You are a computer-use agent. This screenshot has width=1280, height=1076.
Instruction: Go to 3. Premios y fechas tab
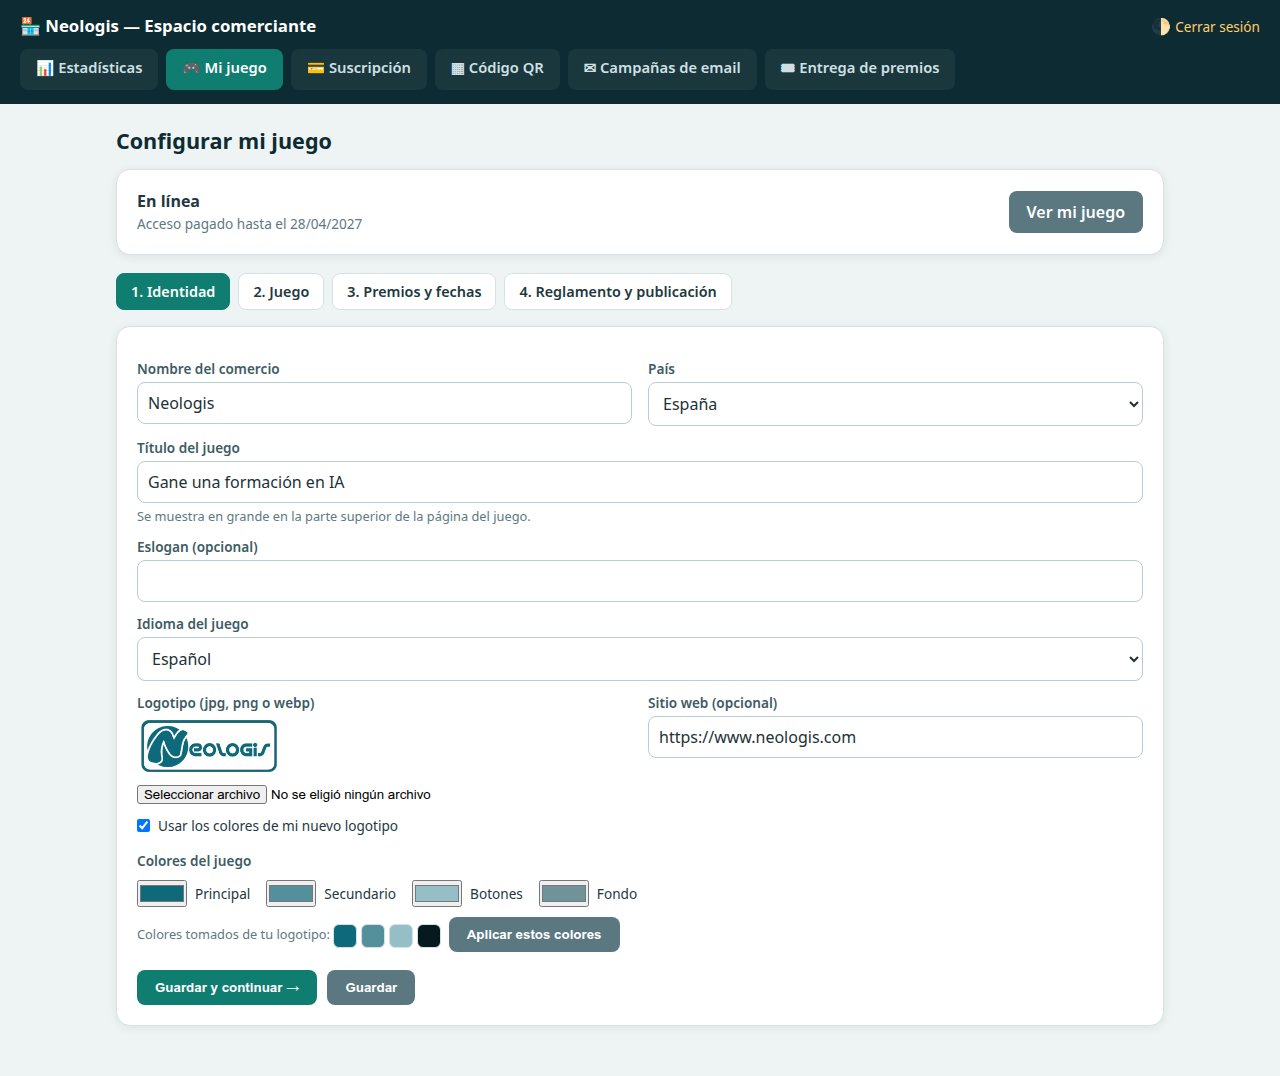414,292
